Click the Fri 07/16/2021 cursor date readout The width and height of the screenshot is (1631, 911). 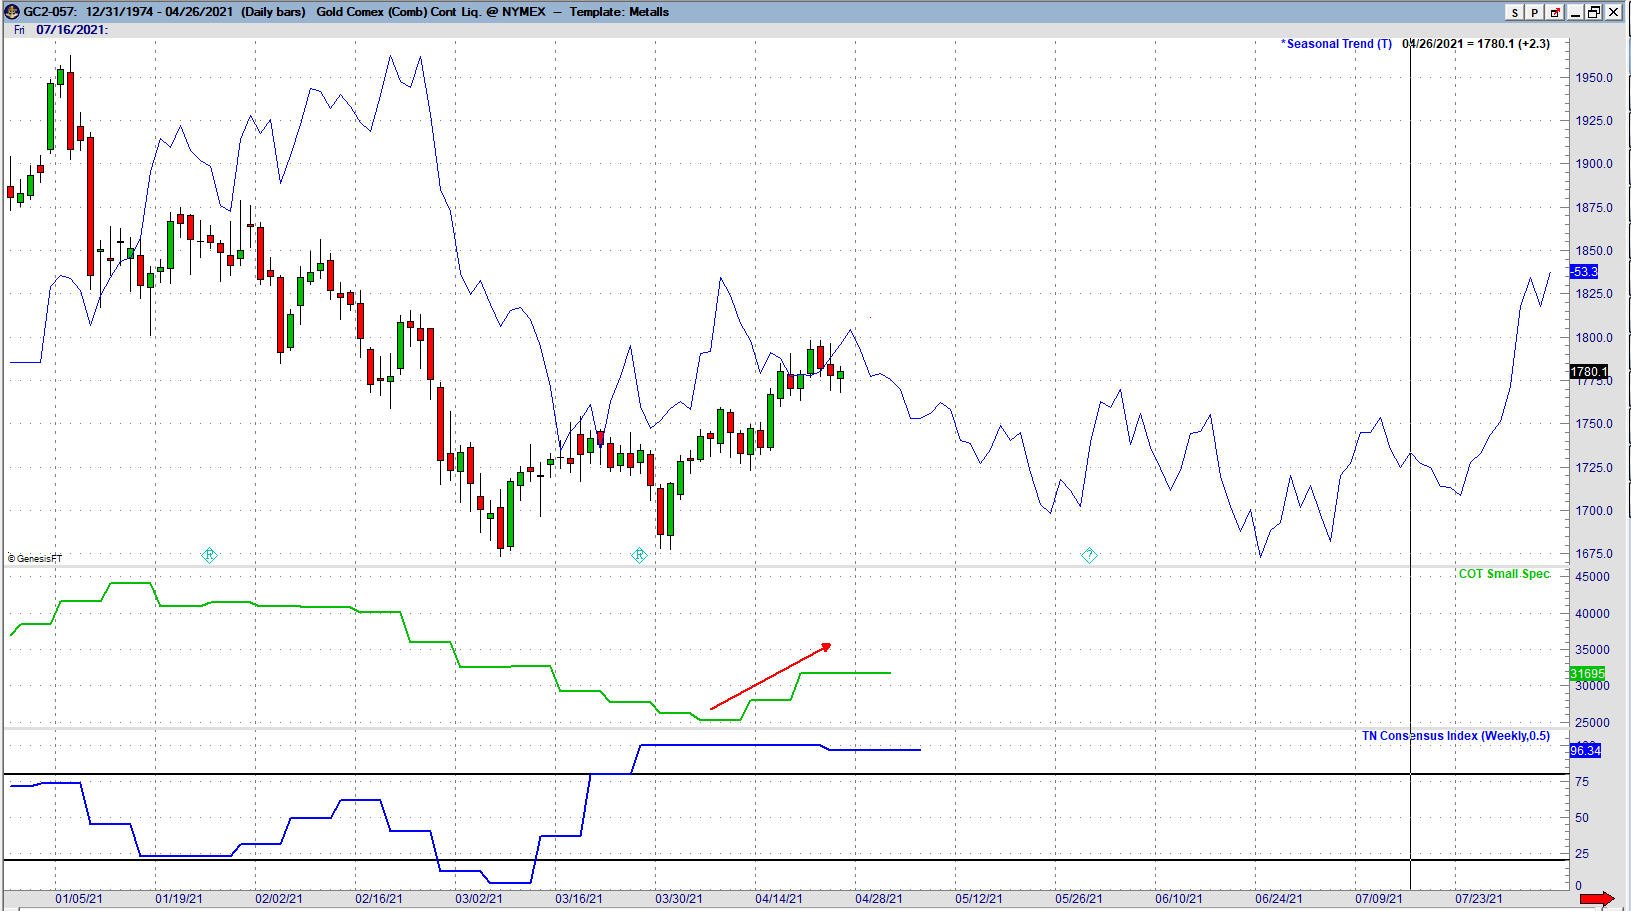click(x=61, y=30)
